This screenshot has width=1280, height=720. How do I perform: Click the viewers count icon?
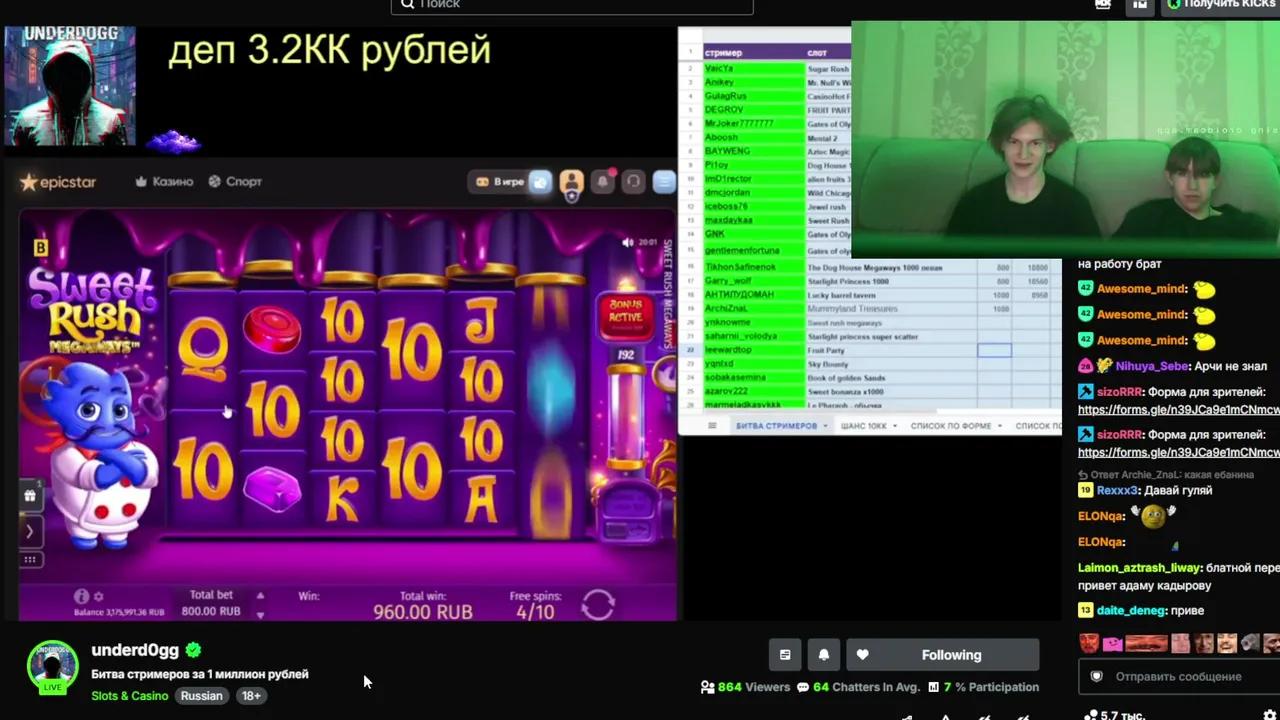point(708,687)
